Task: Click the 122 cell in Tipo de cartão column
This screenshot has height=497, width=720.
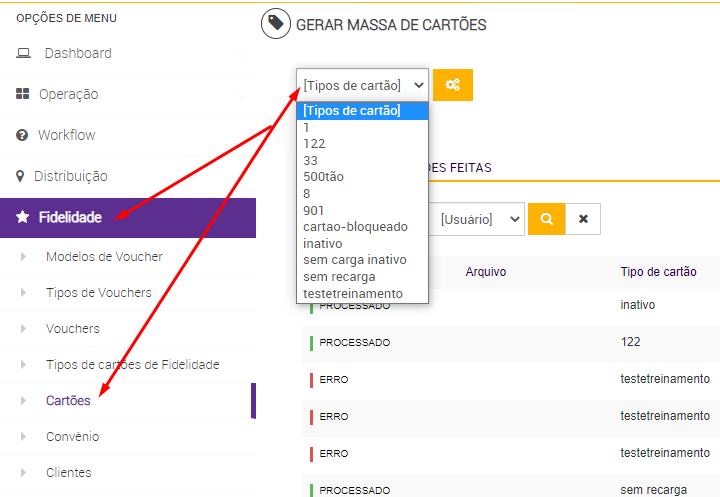Action: [630, 342]
